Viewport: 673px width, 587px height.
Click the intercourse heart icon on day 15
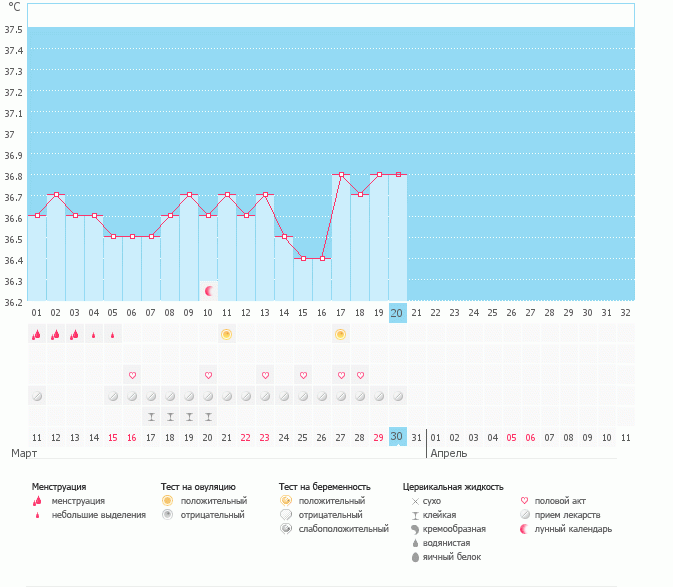303,375
